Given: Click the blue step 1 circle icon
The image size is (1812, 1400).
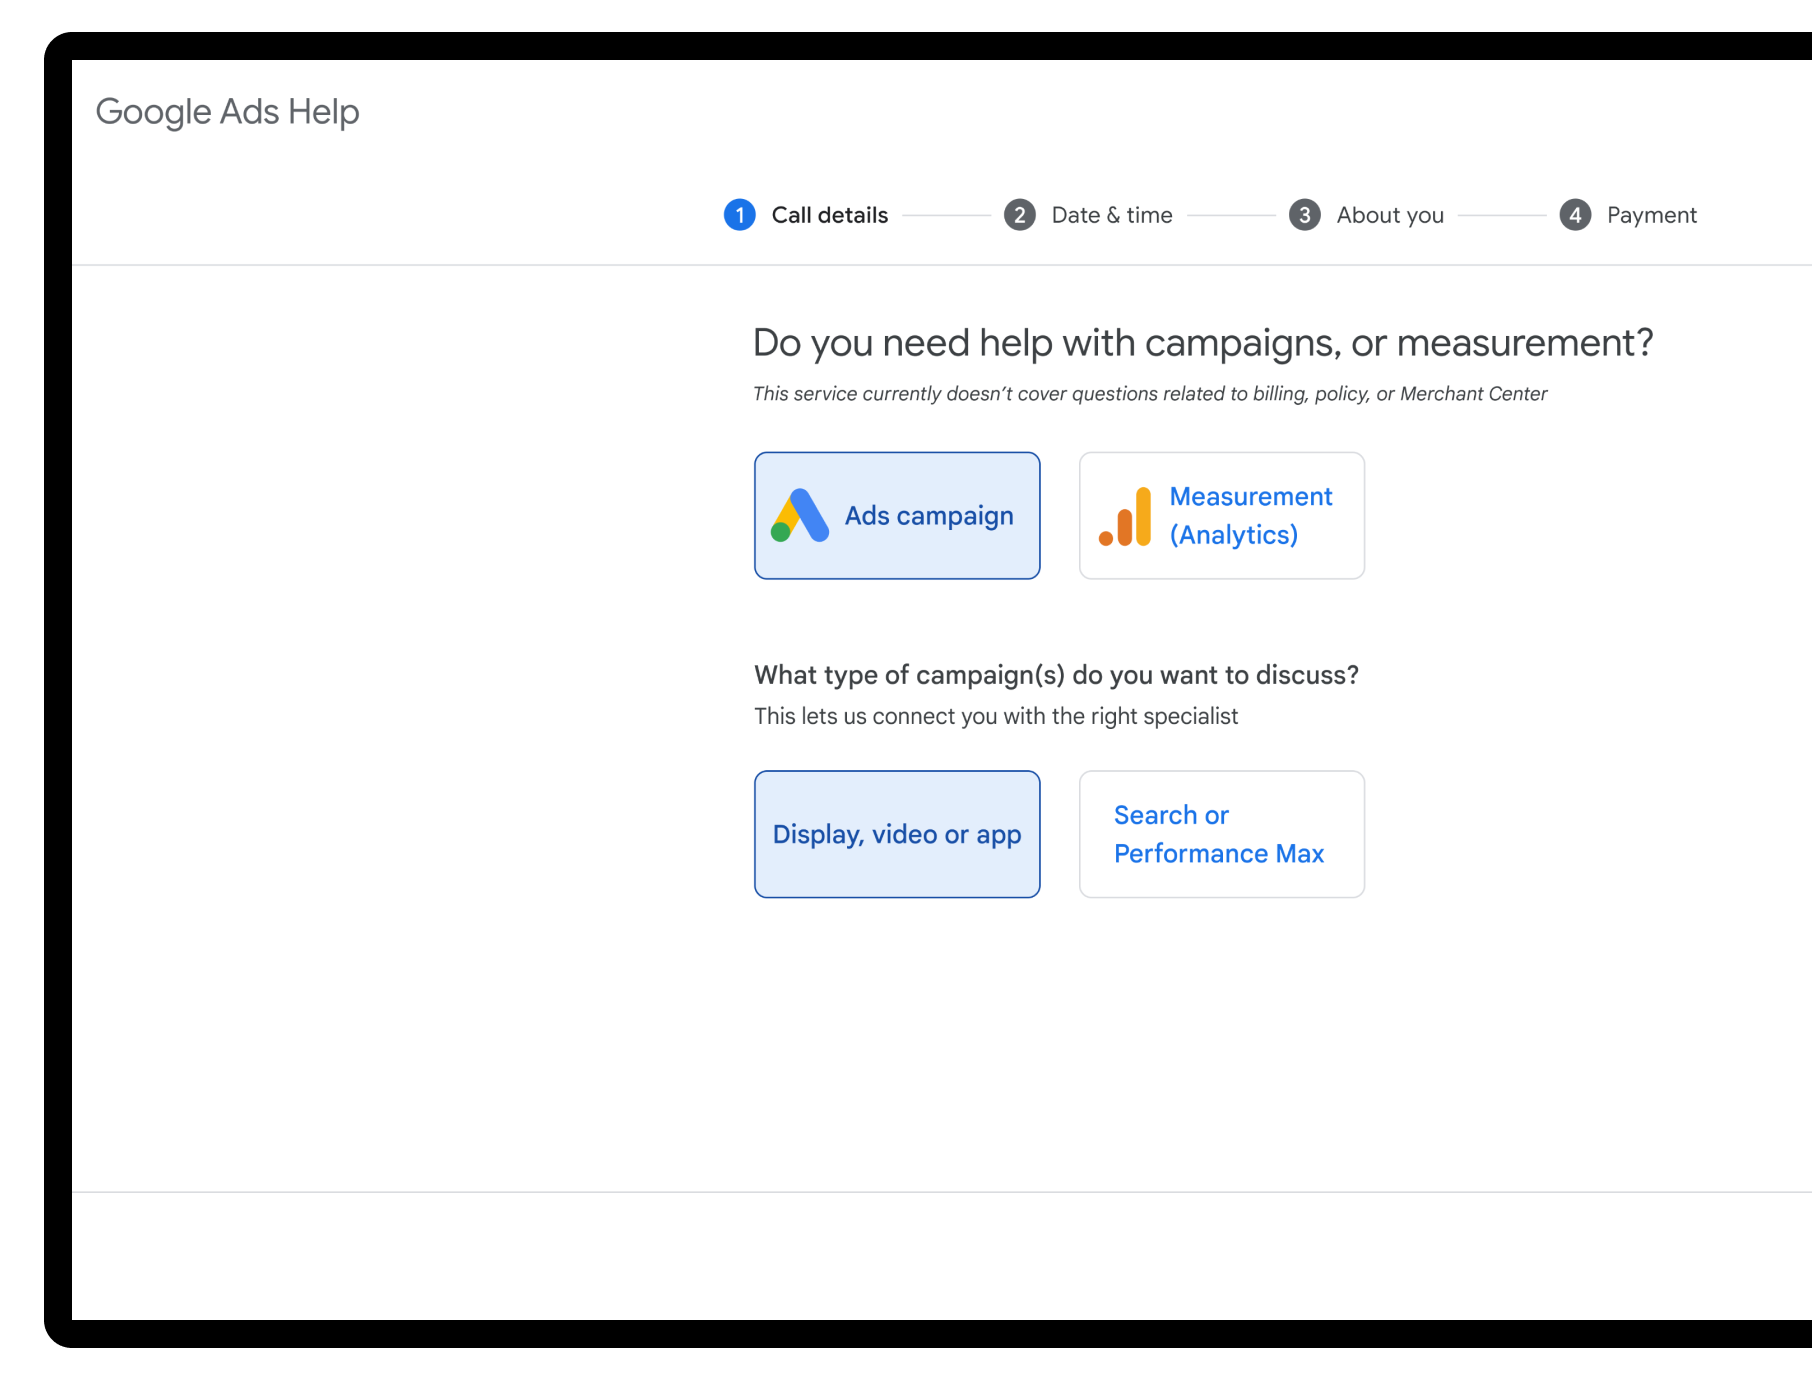Looking at the screenshot, I should 740,215.
